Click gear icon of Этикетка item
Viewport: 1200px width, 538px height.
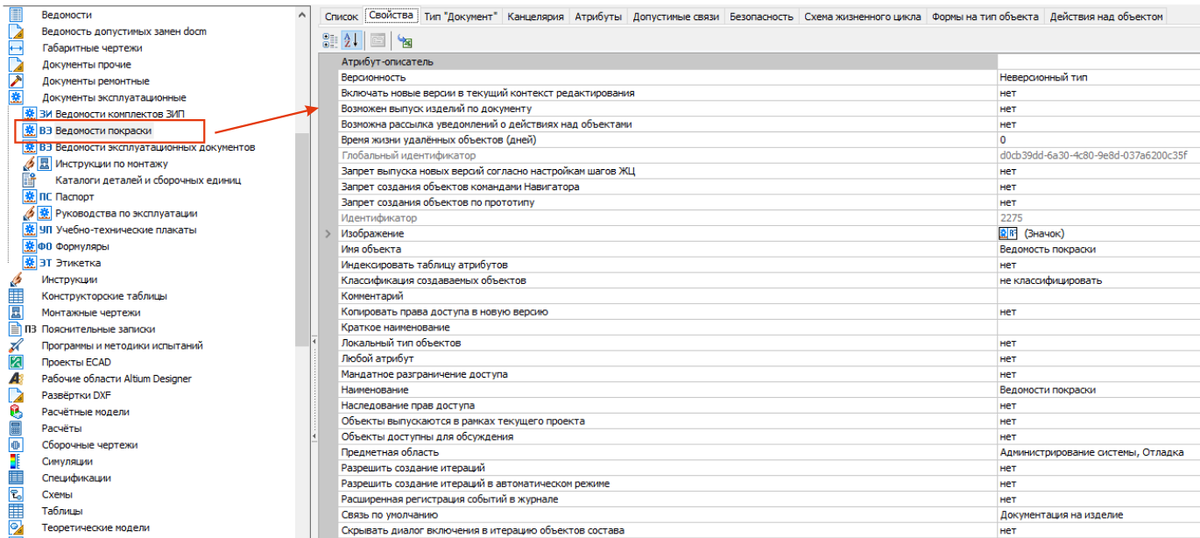click(x=31, y=263)
